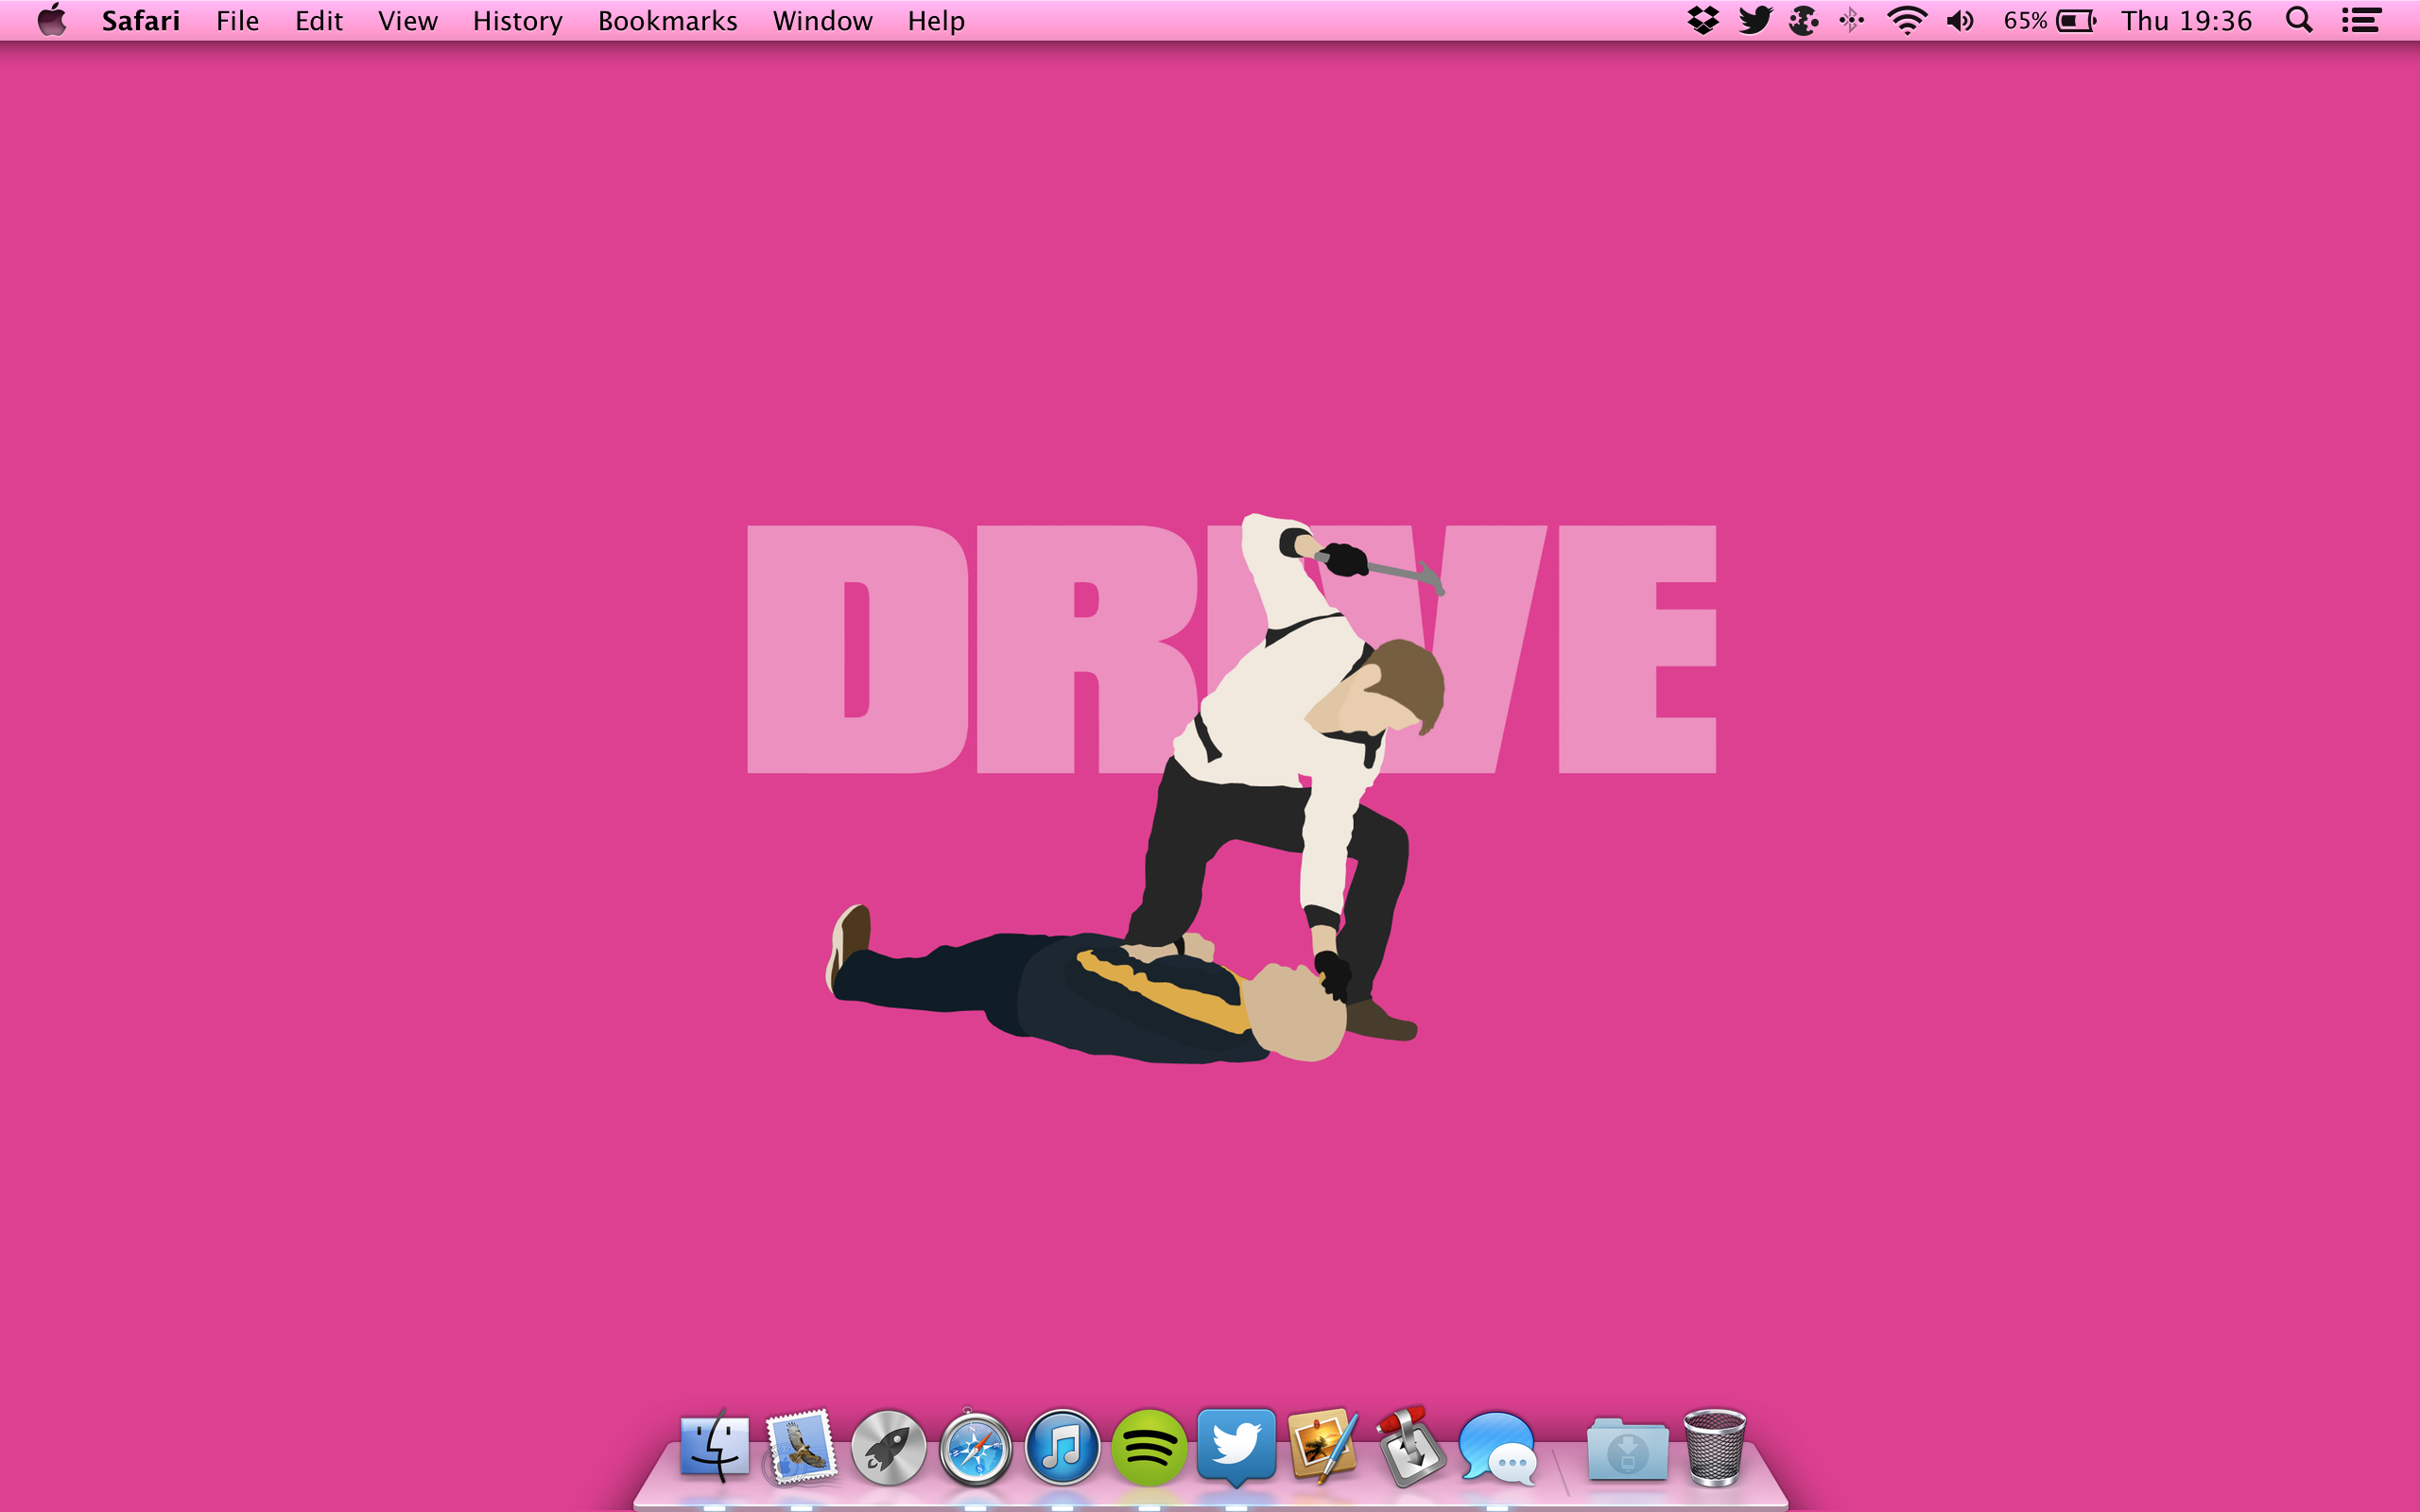The width and height of the screenshot is (2420, 1512).
Task: Expand the Wi-Fi status menu
Action: 1907,20
